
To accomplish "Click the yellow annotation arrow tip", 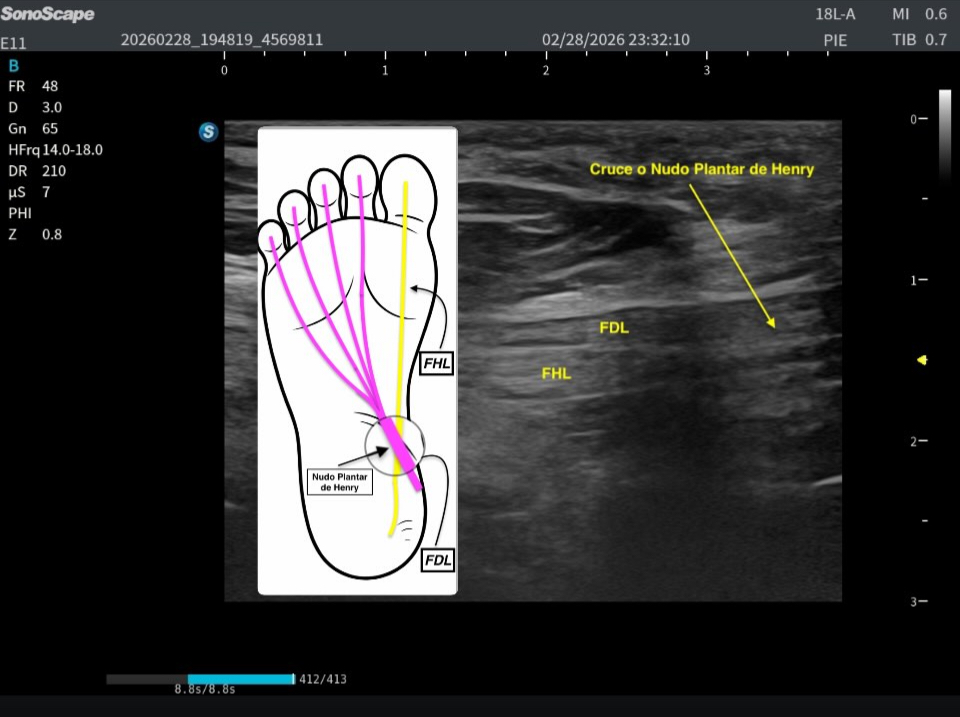I will click(774, 326).
